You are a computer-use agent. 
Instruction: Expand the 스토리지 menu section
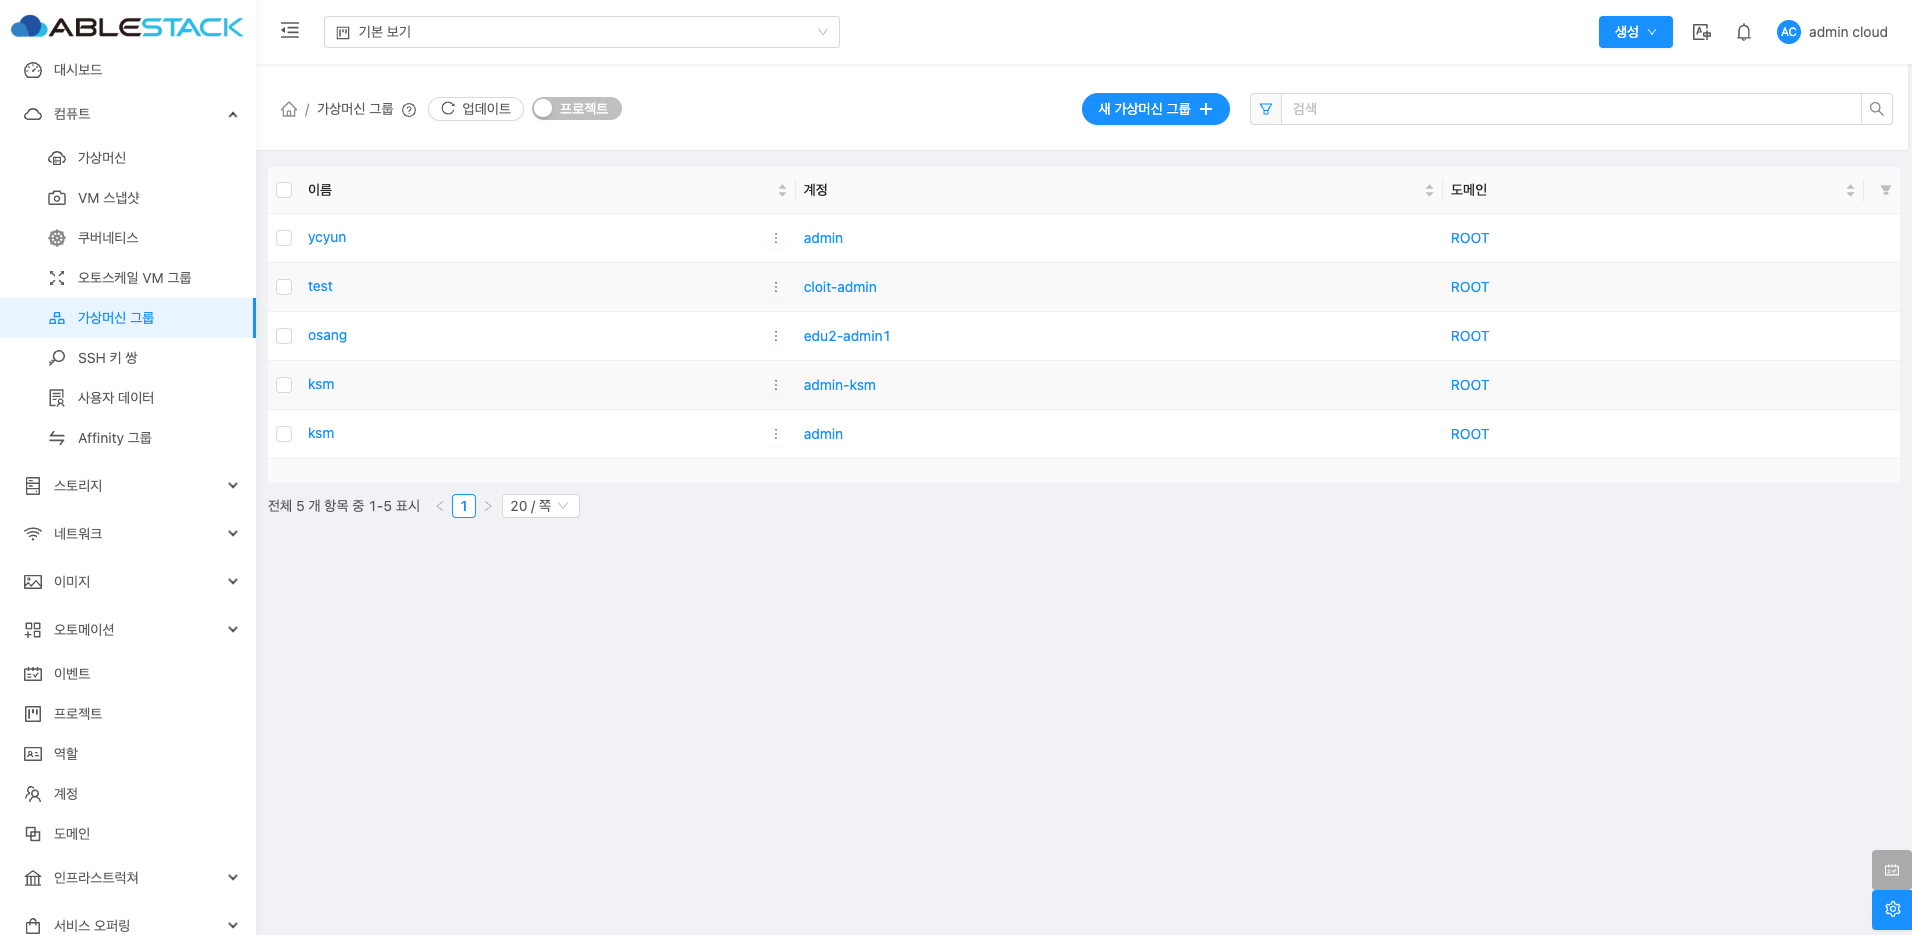[x=128, y=486]
